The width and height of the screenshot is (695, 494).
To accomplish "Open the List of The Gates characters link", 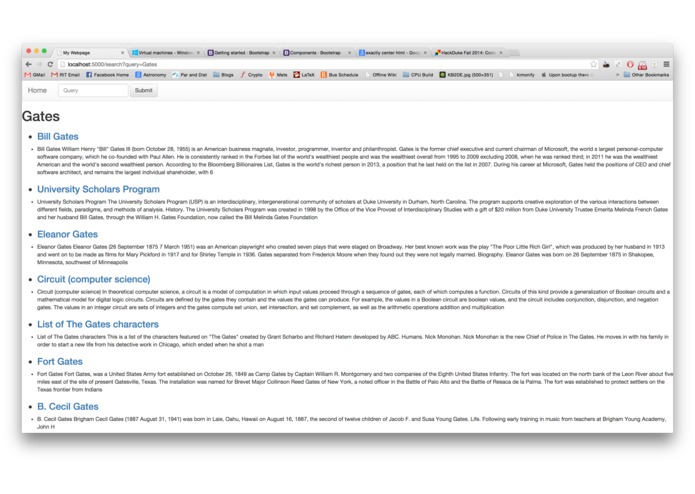I will (98, 324).
